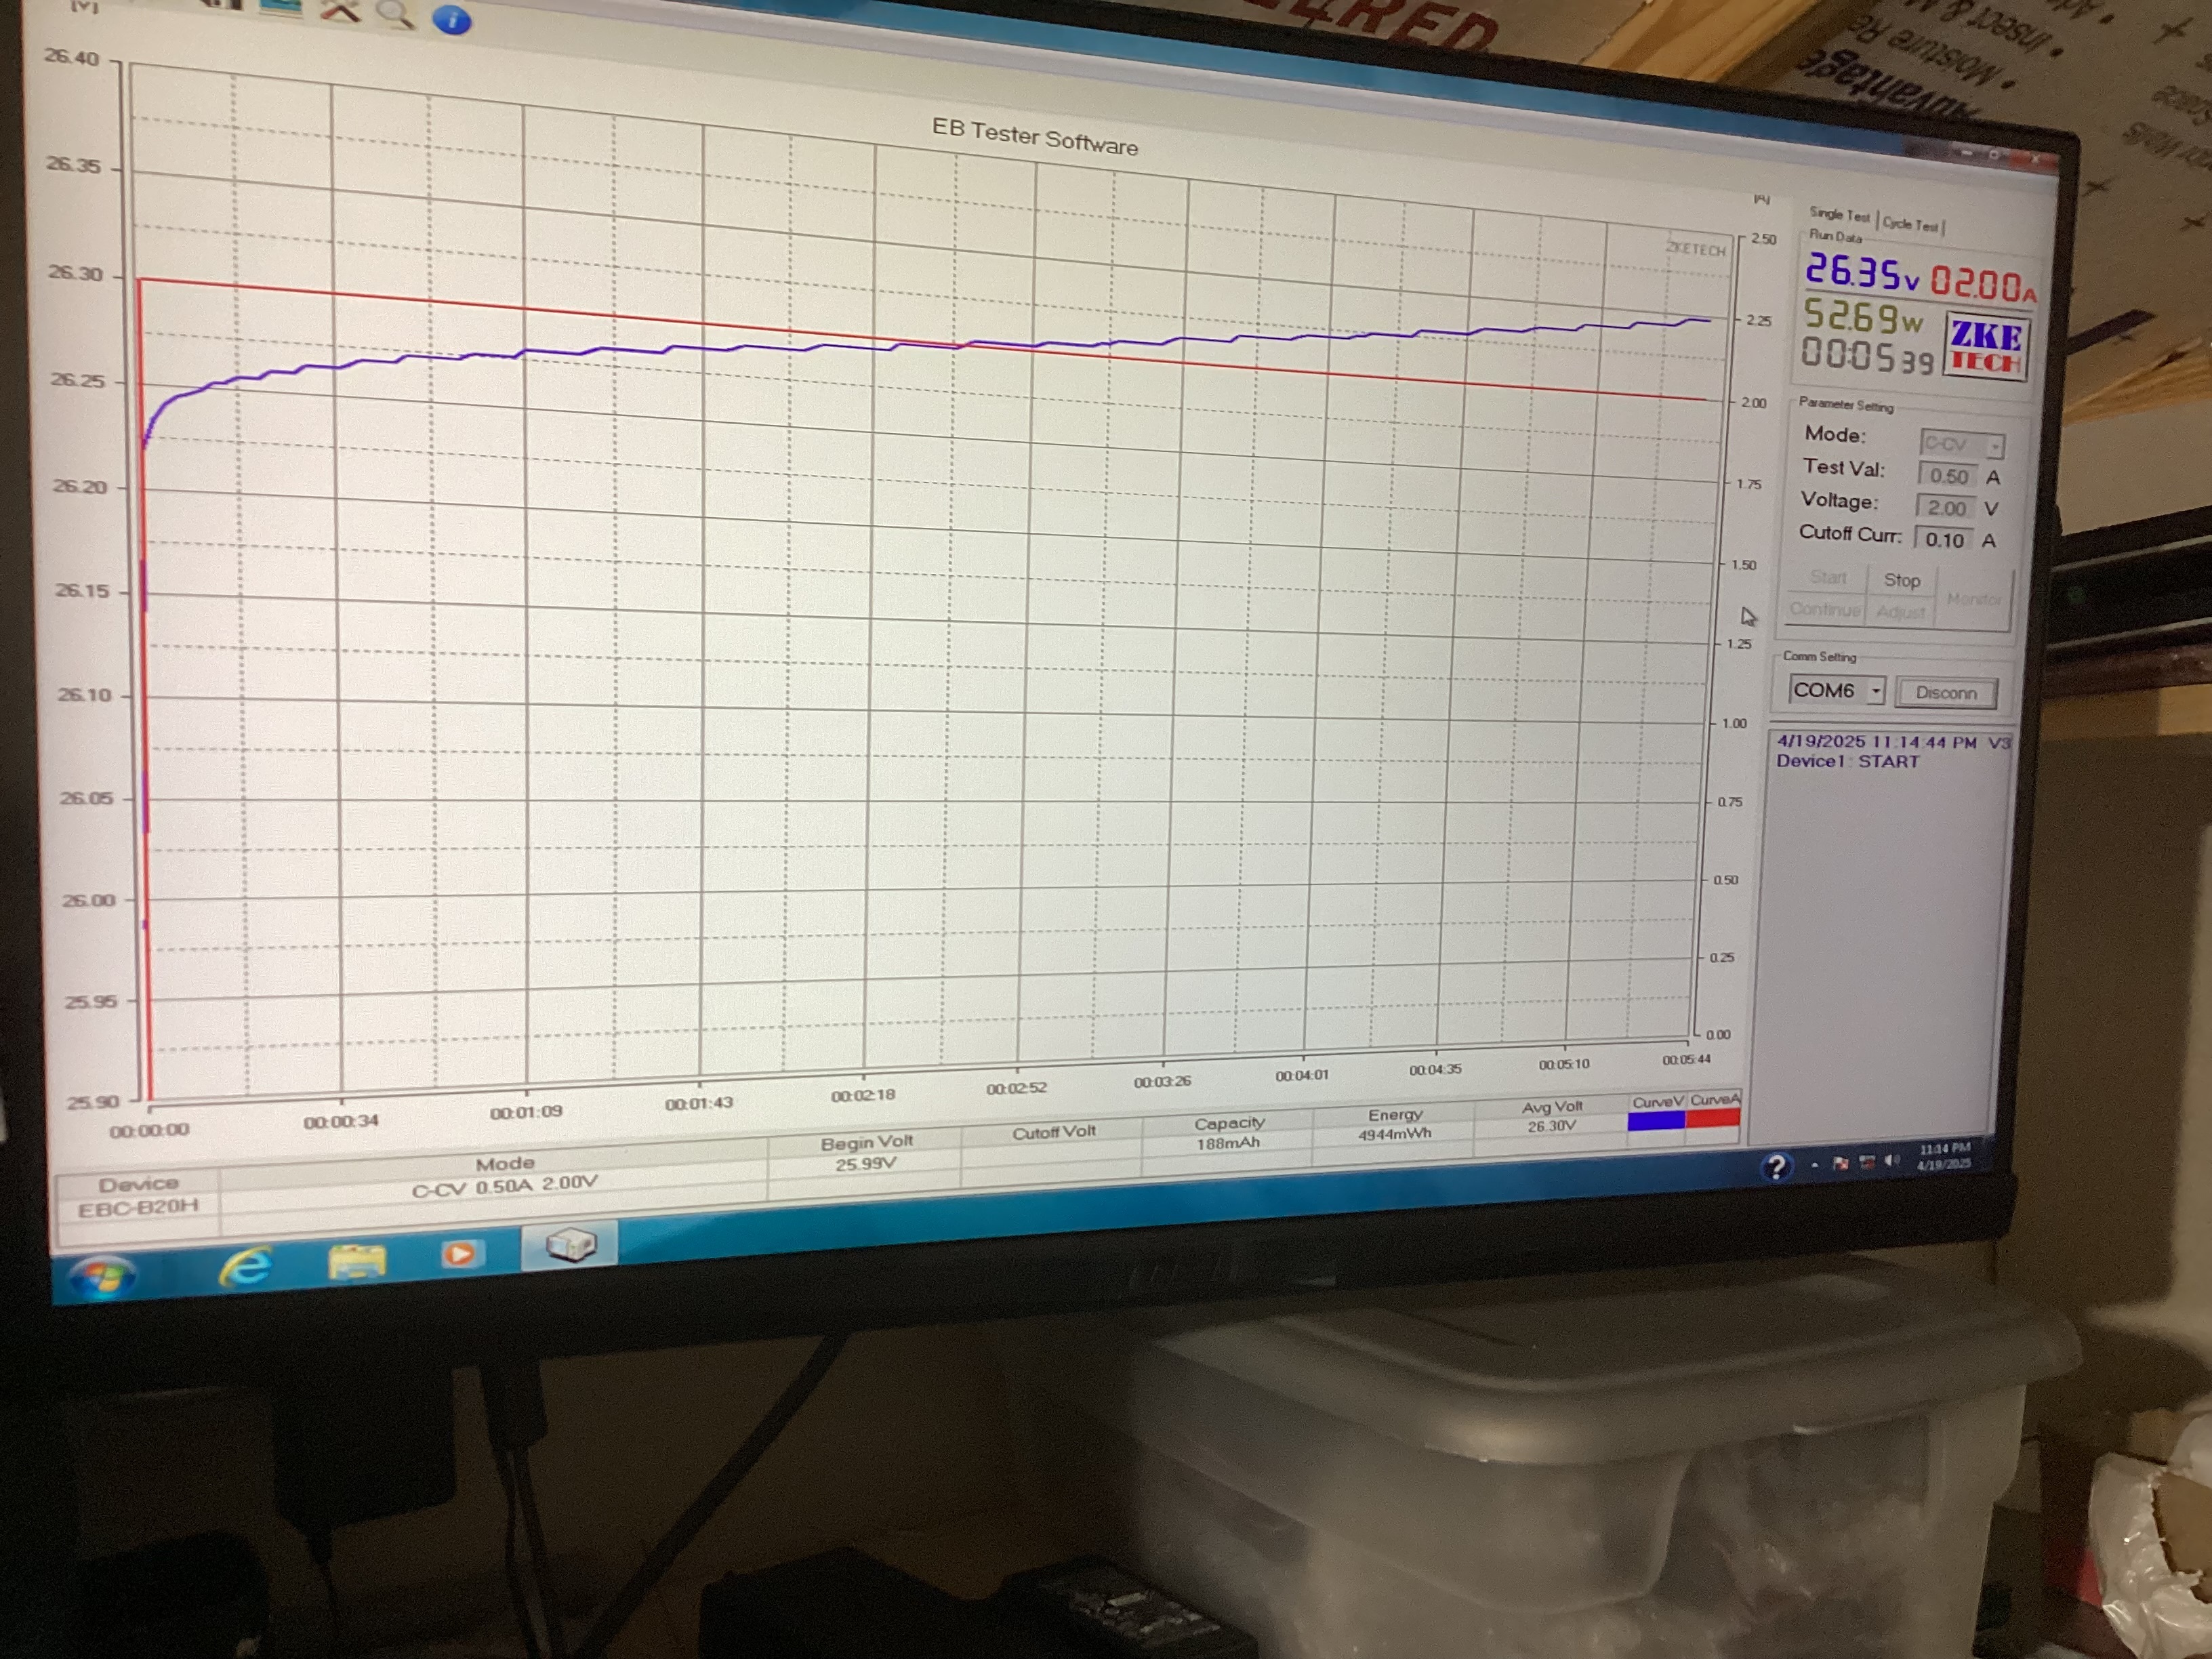Click the blue info icon in toolbar
2212x1659 pixels.
pos(452,19)
